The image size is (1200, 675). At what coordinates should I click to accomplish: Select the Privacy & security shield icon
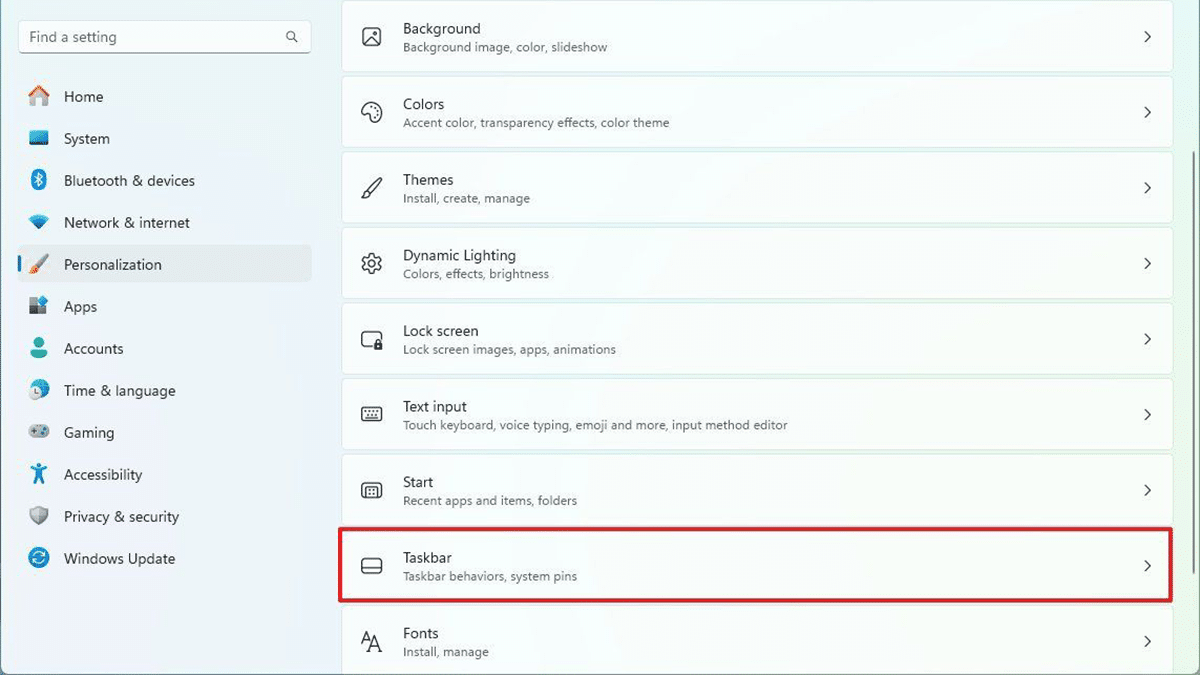coord(39,516)
